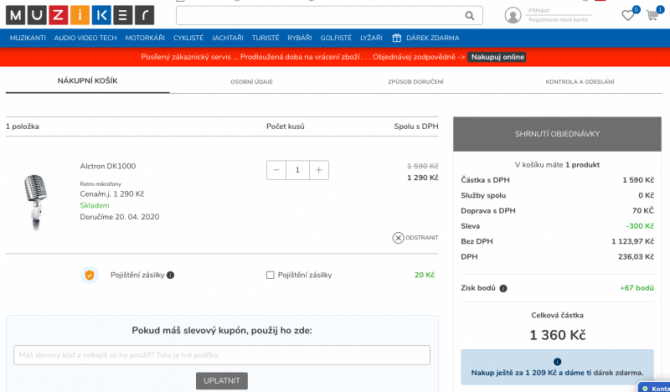670x392 pixels.
Task: Open the Muzikanti menu
Action: click(x=28, y=38)
